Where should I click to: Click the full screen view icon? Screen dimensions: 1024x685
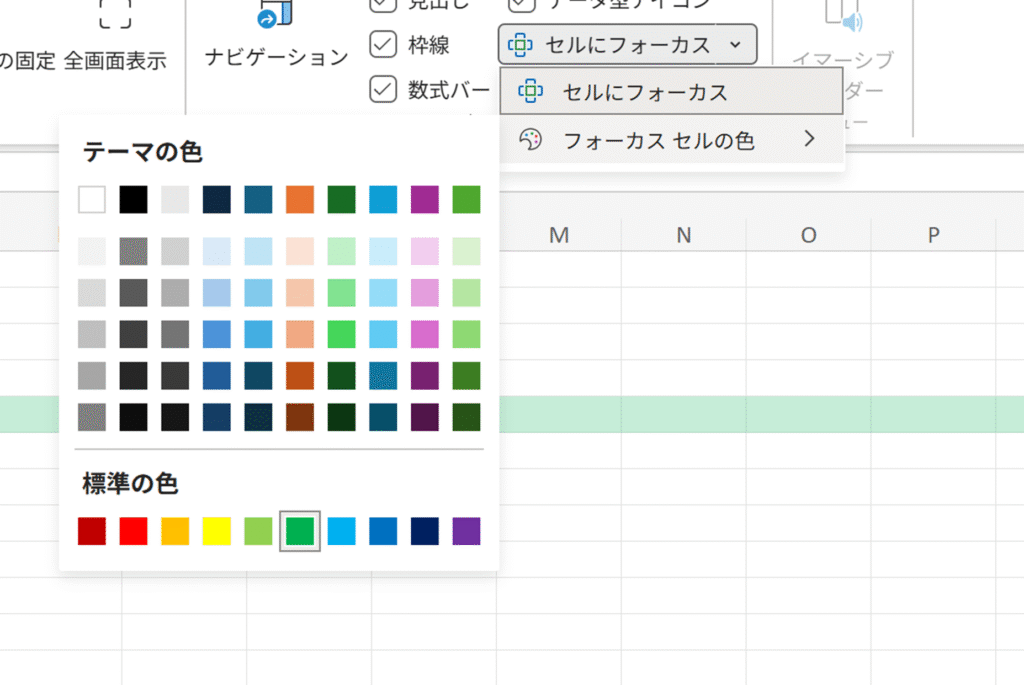(x=114, y=14)
